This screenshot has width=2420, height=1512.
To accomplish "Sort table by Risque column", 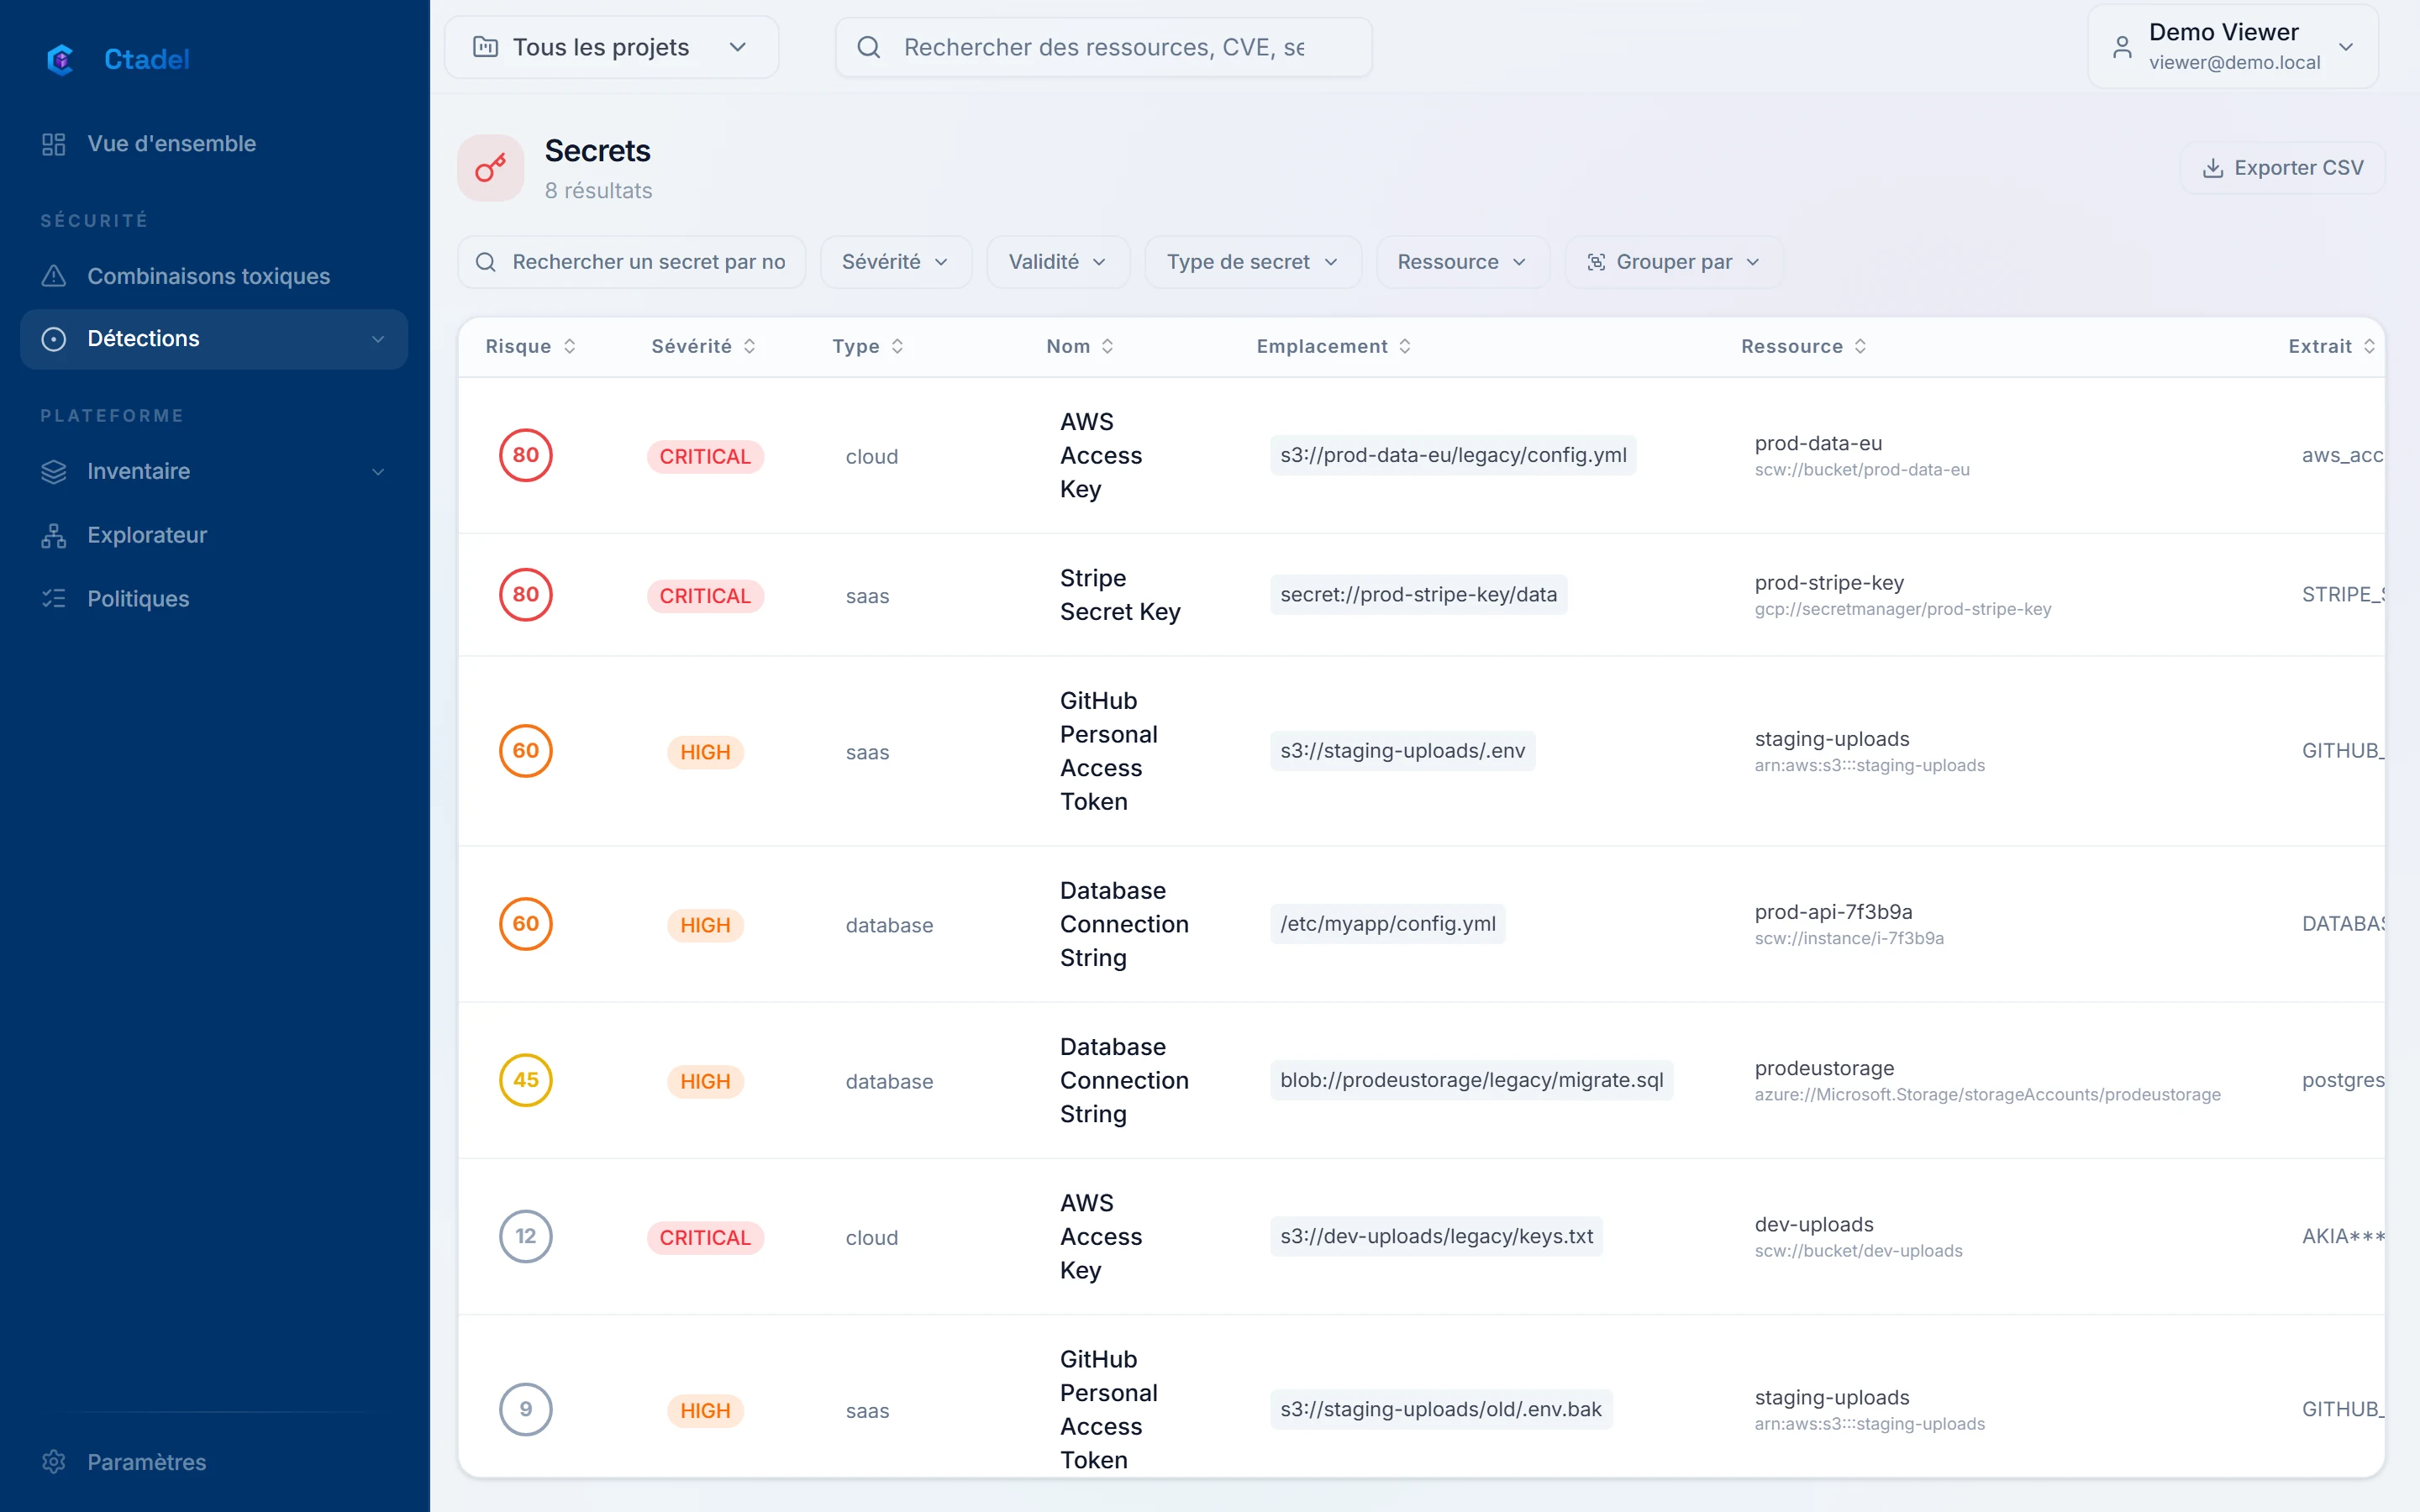I will pyautogui.click(x=531, y=346).
